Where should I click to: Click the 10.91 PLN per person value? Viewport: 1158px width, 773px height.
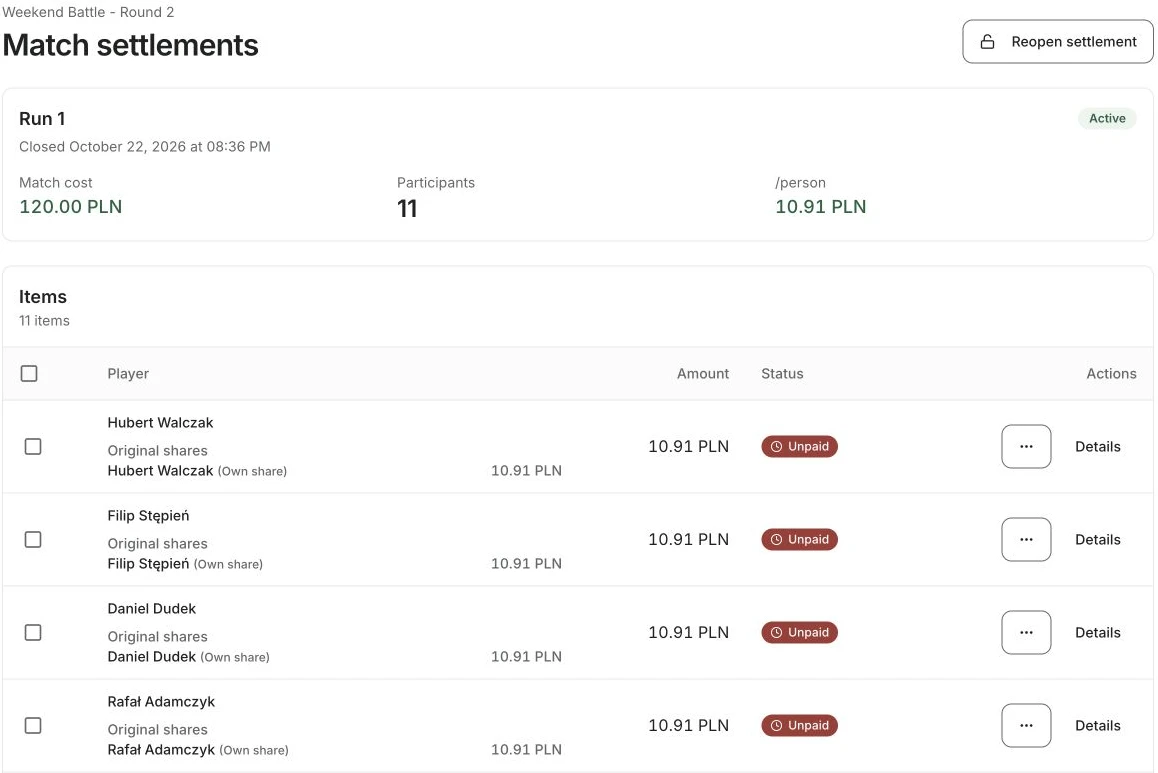(x=820, y=207)
